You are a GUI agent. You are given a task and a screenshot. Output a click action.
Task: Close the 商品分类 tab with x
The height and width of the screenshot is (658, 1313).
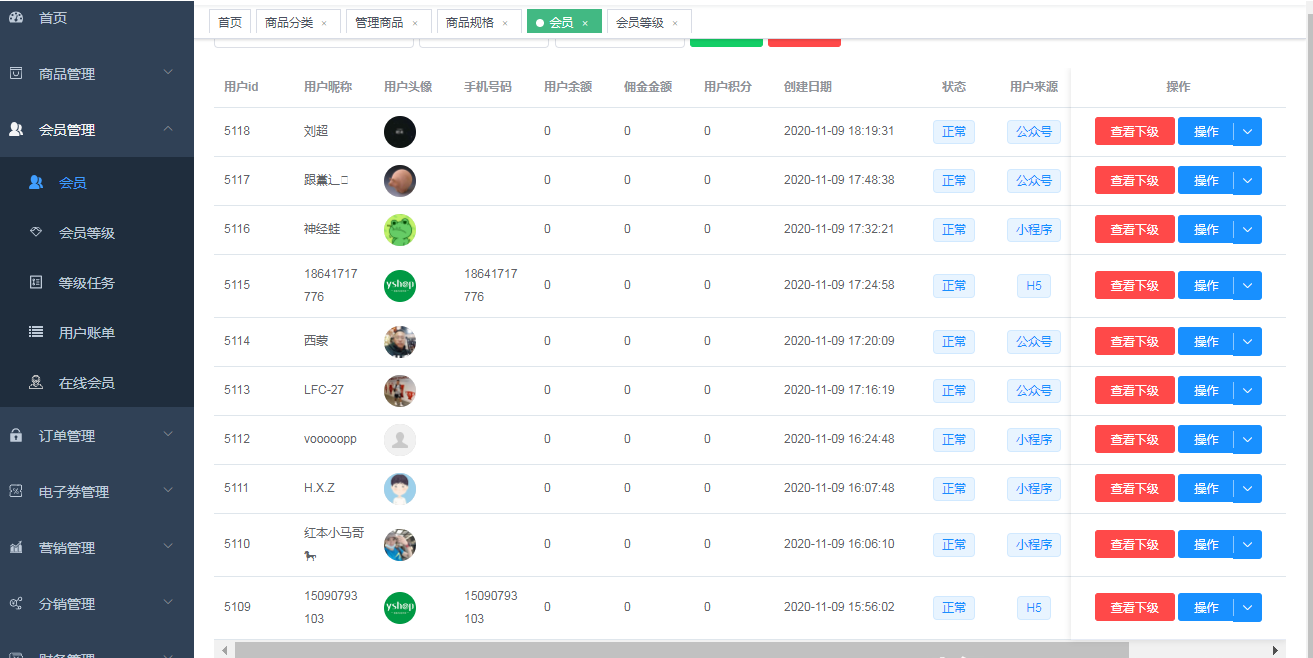click(324, 23)
